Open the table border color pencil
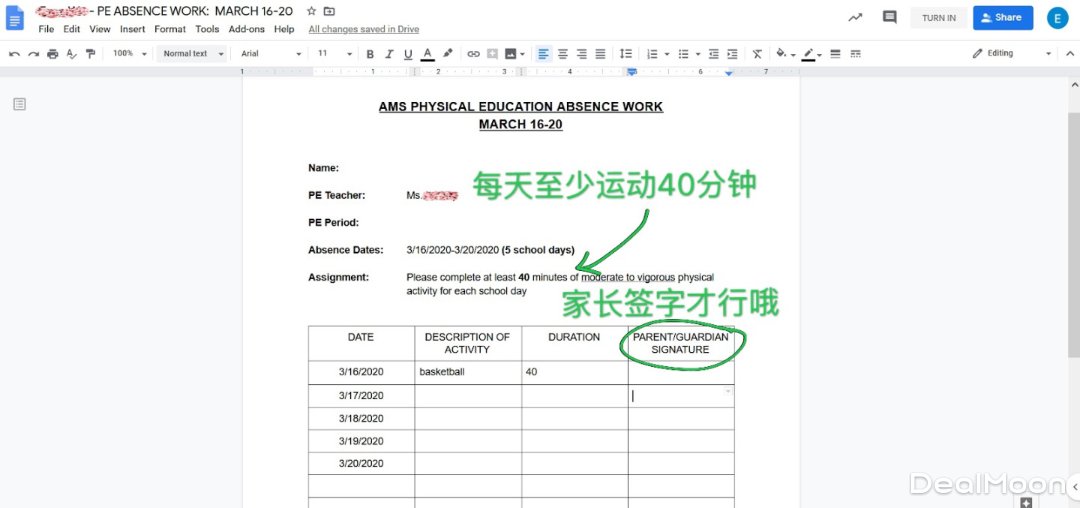 pyautogui.click(x=809, y=54)
